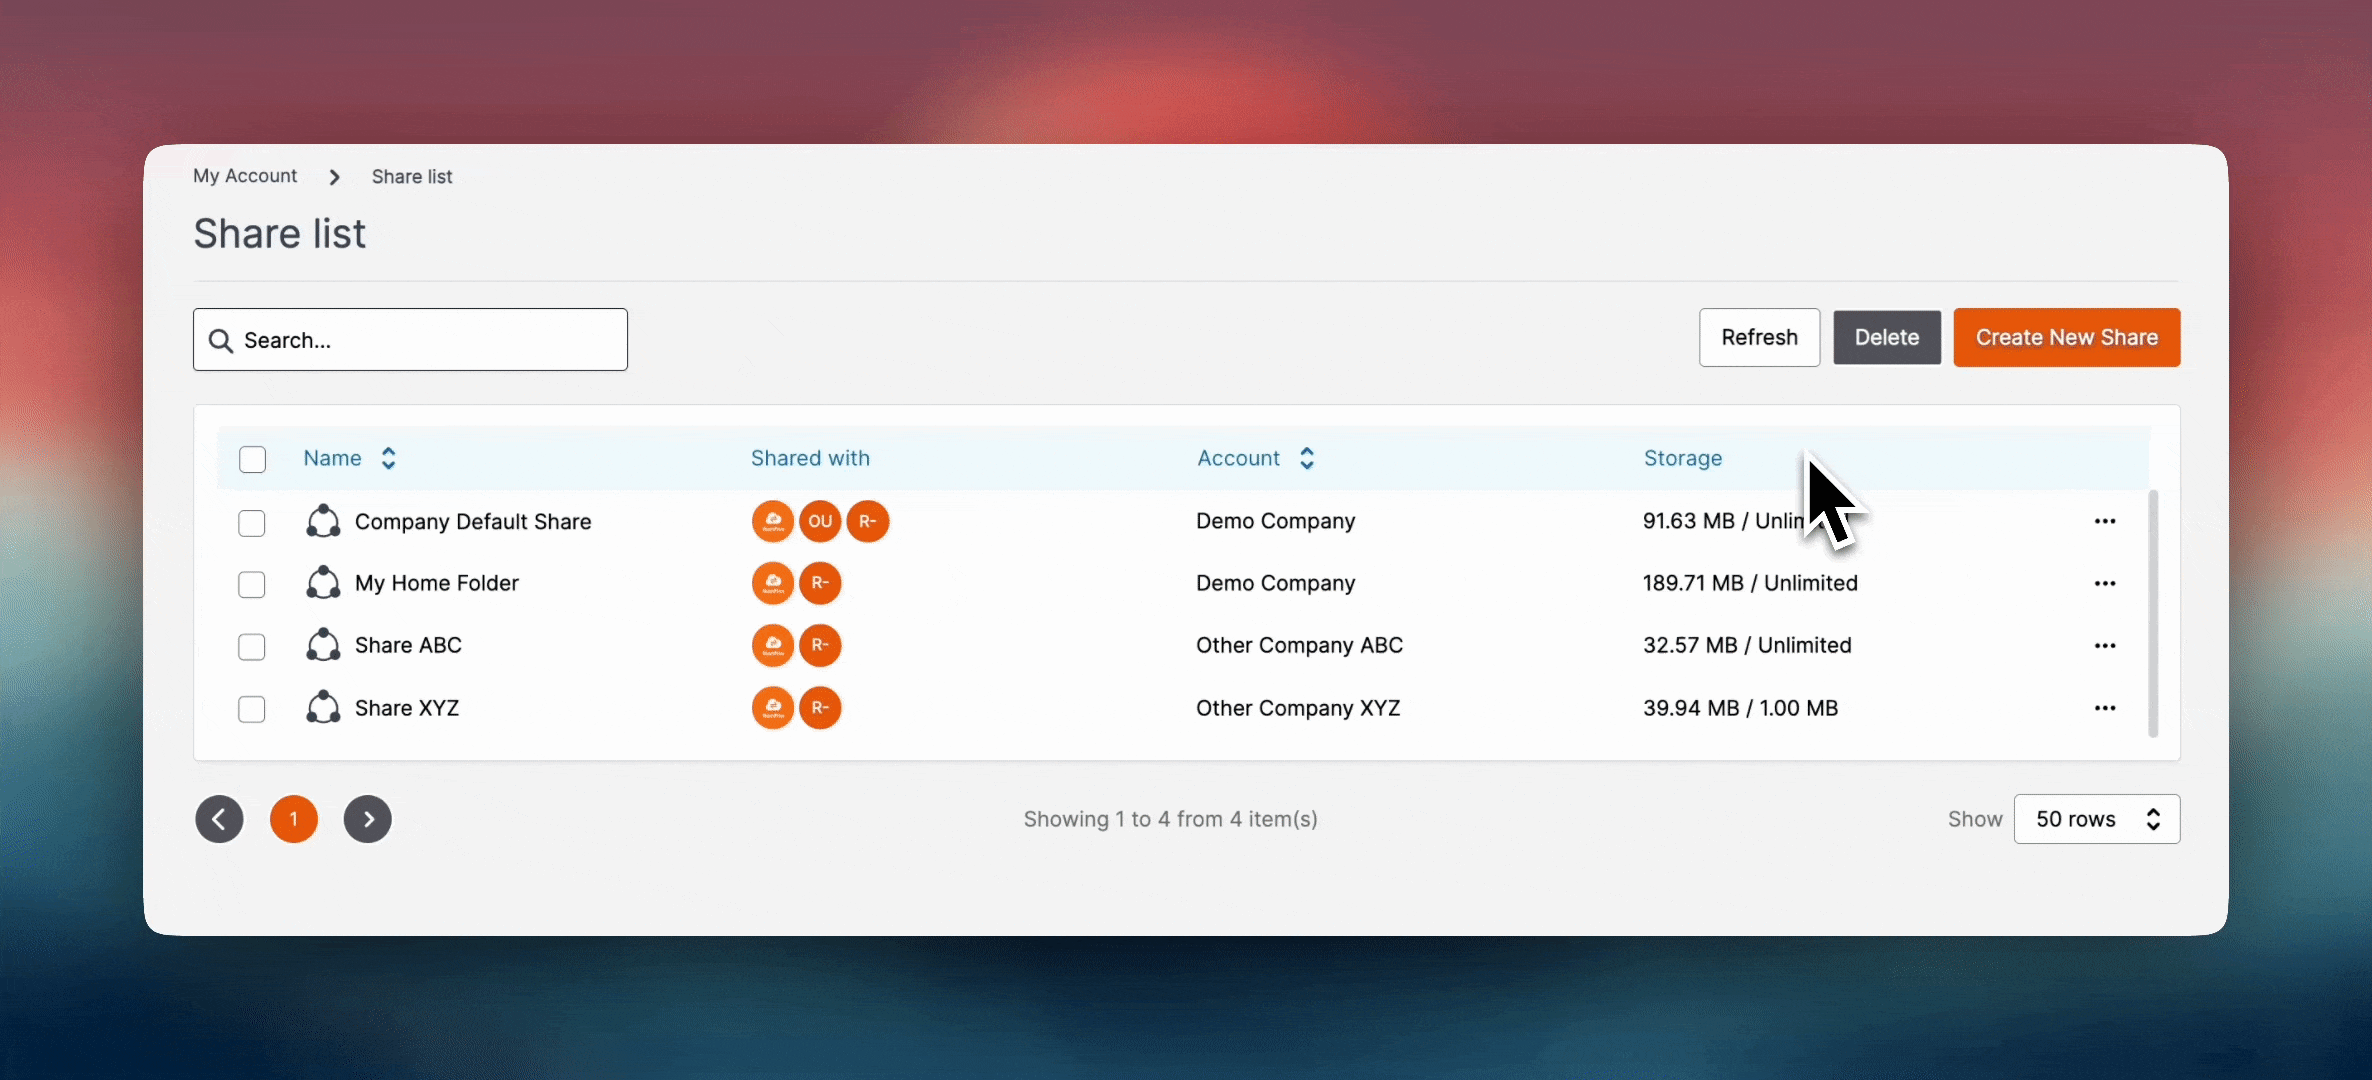Go to next page arrow

pyautogui.click(x=368, y=819)
